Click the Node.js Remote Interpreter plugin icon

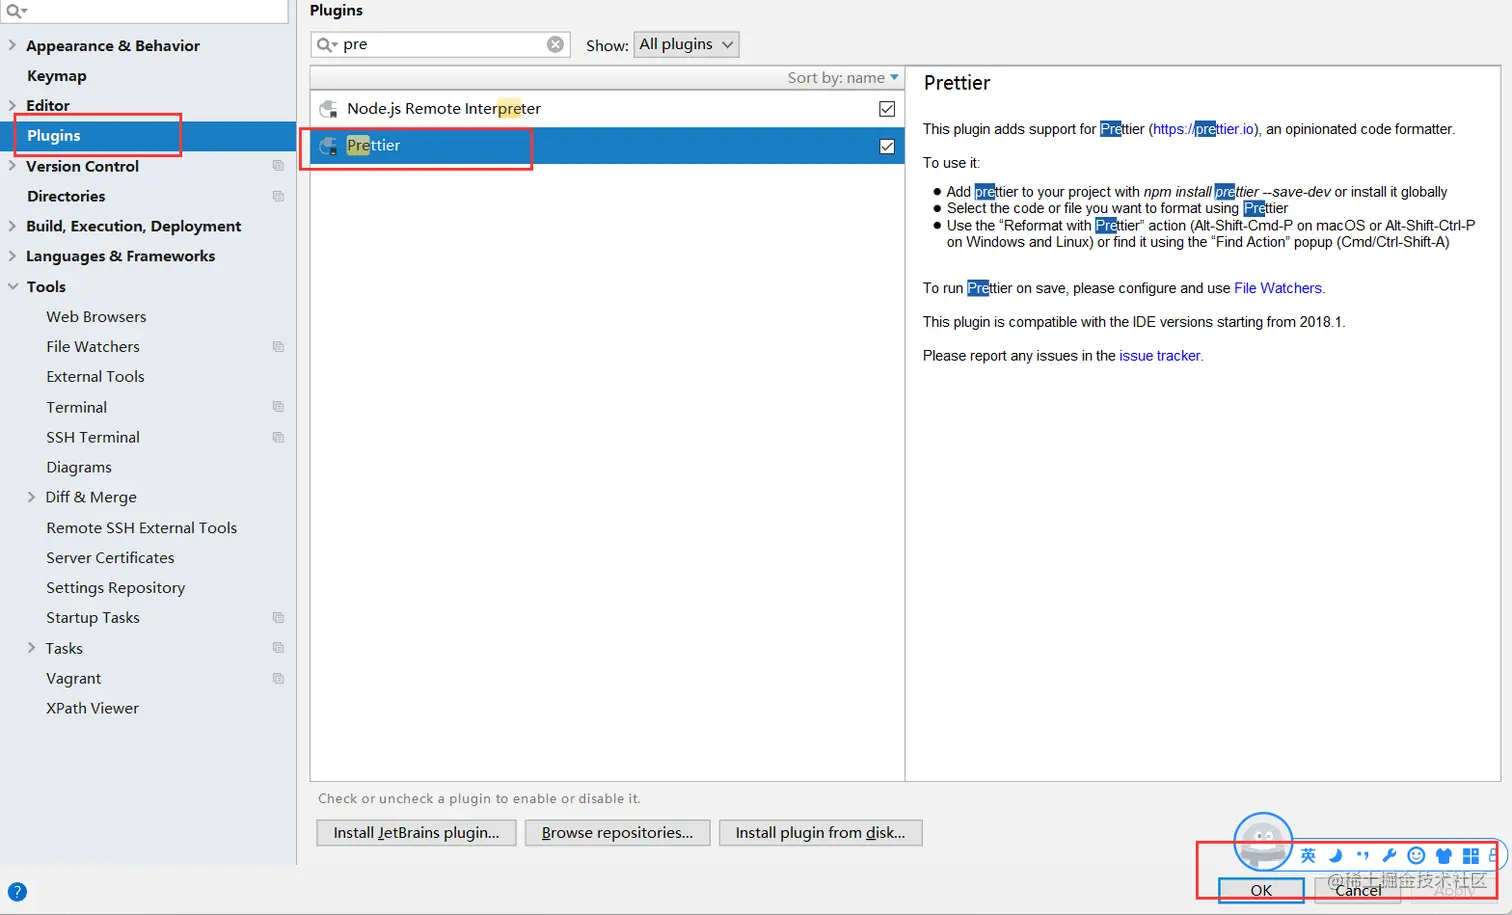(328, 108)
